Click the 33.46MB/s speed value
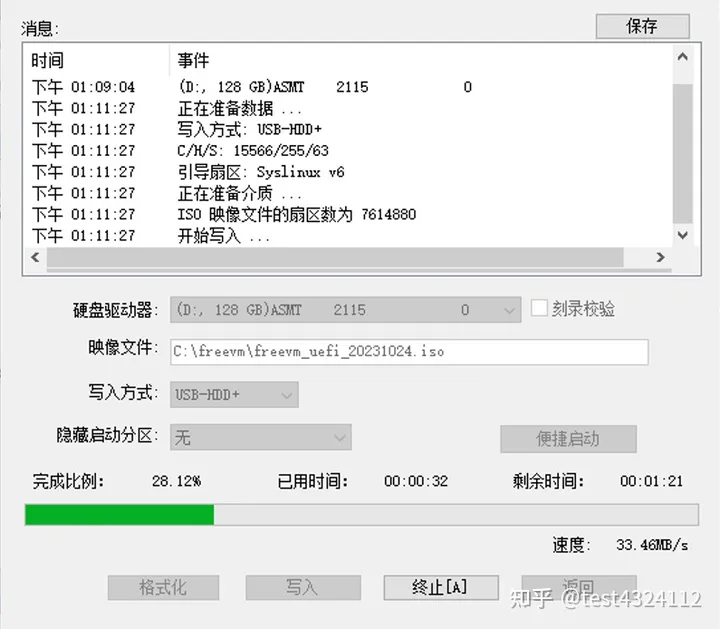This screenshot has height=629, width=720. point(652,545)
